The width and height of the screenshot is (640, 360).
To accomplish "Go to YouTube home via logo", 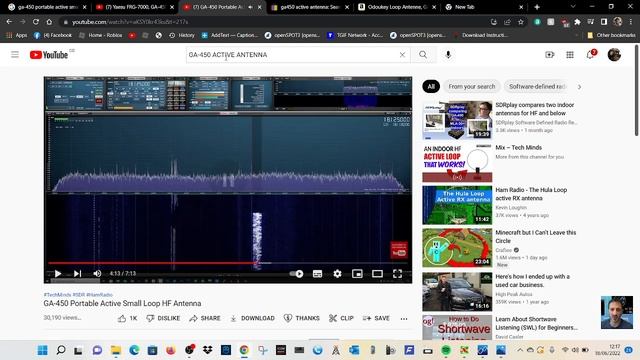I will point(49,55).
